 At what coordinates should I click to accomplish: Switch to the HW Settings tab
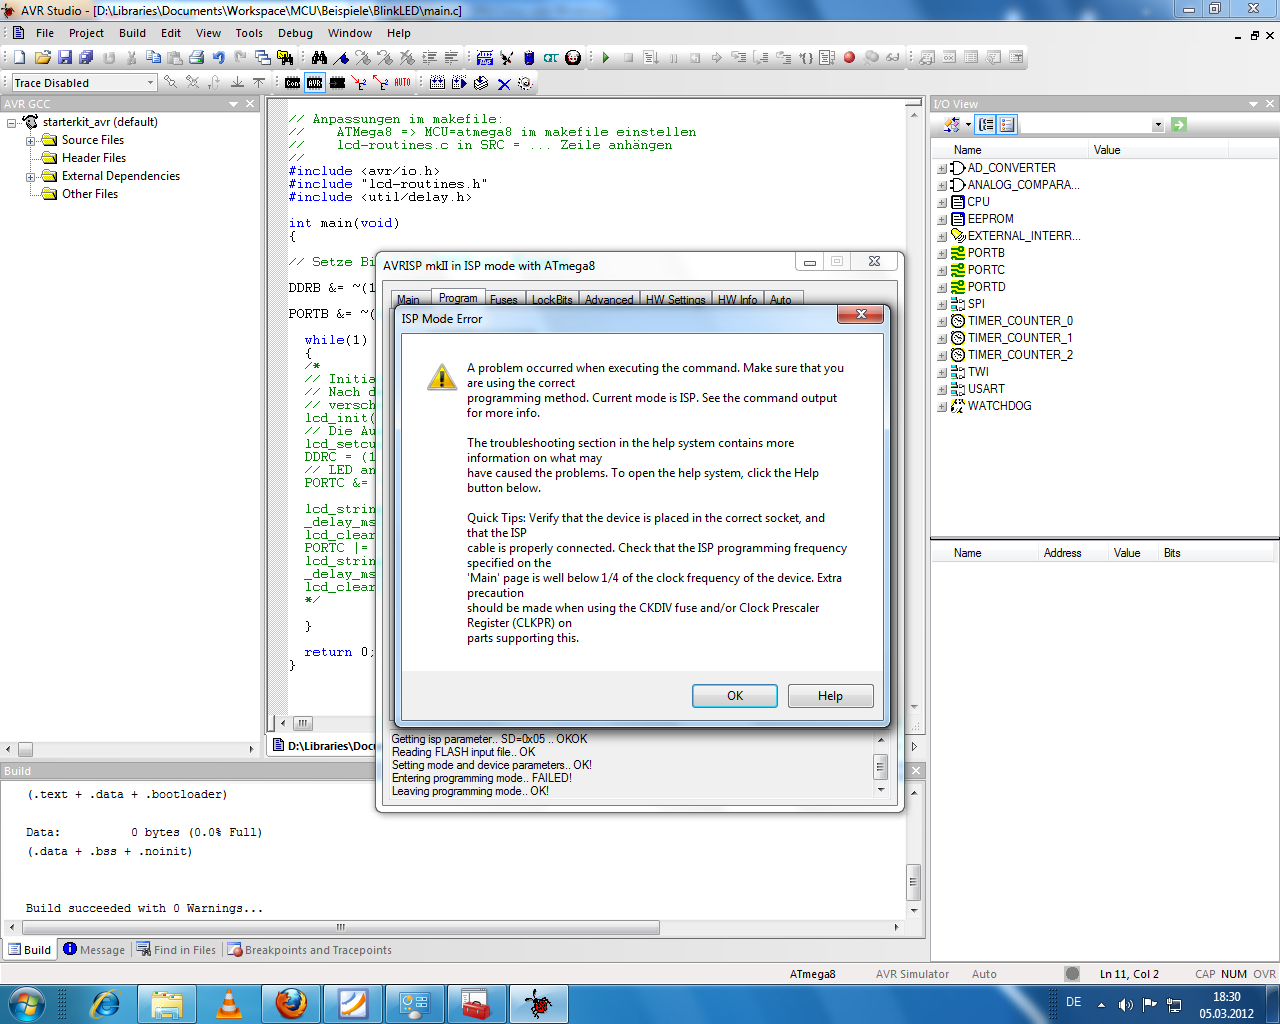[x=675, y=299]
